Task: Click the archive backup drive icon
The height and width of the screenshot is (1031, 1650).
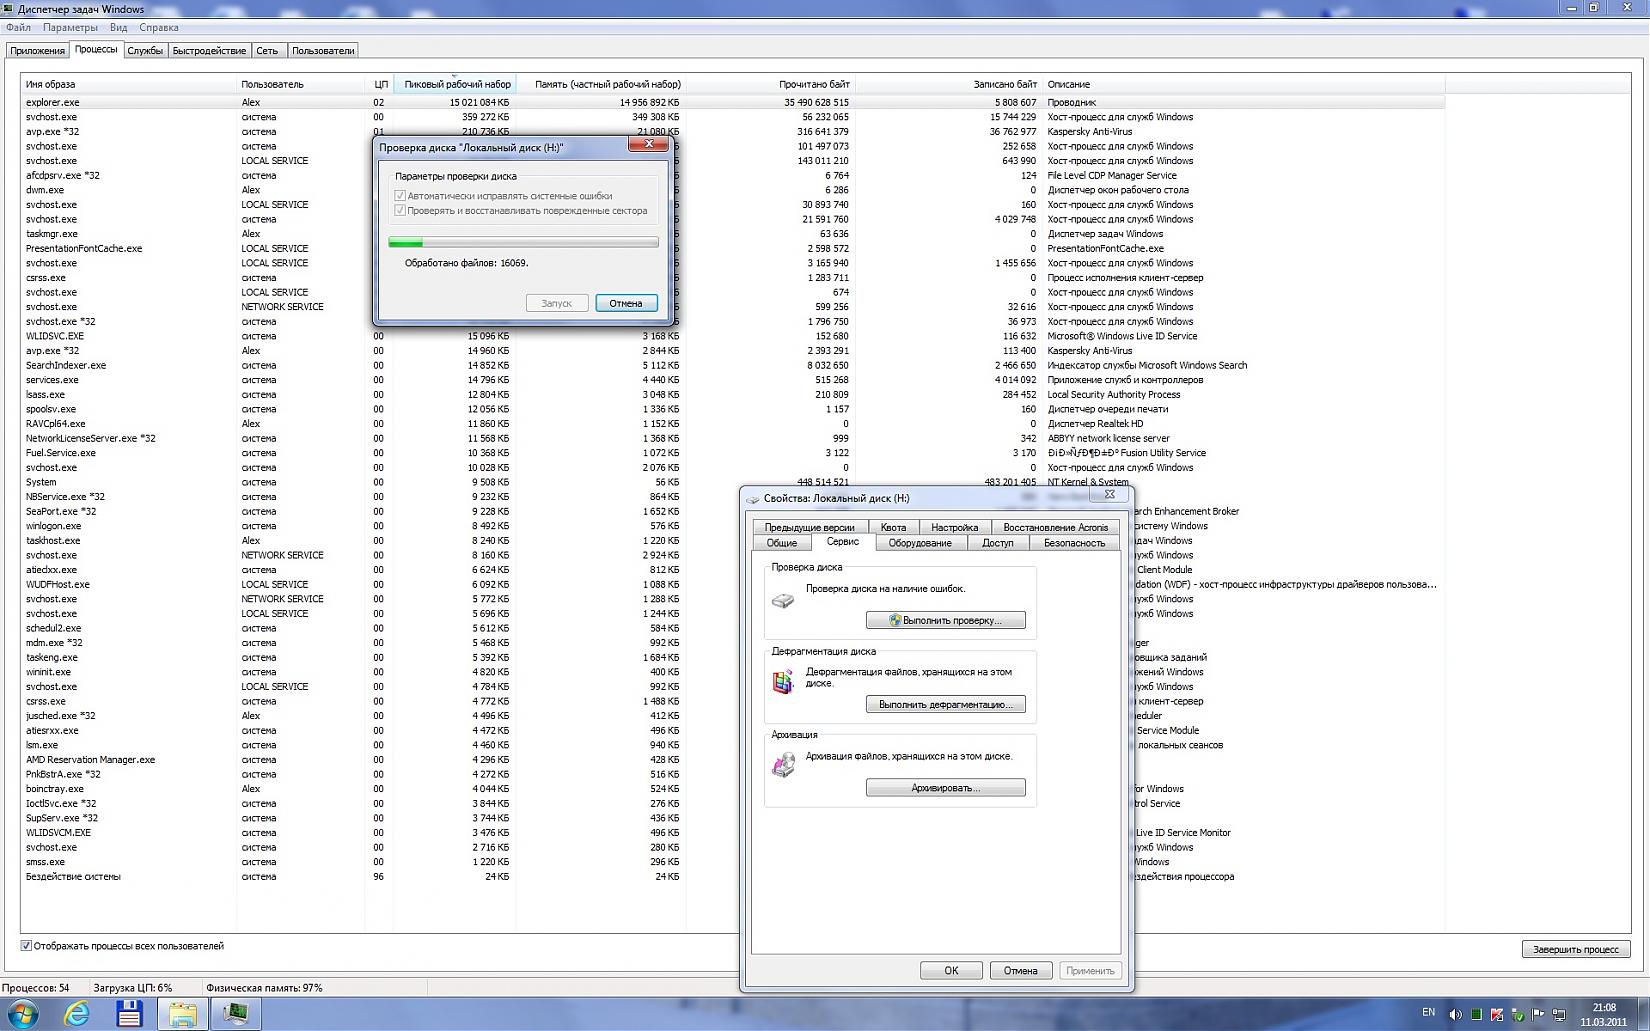Action: (783, 766)
